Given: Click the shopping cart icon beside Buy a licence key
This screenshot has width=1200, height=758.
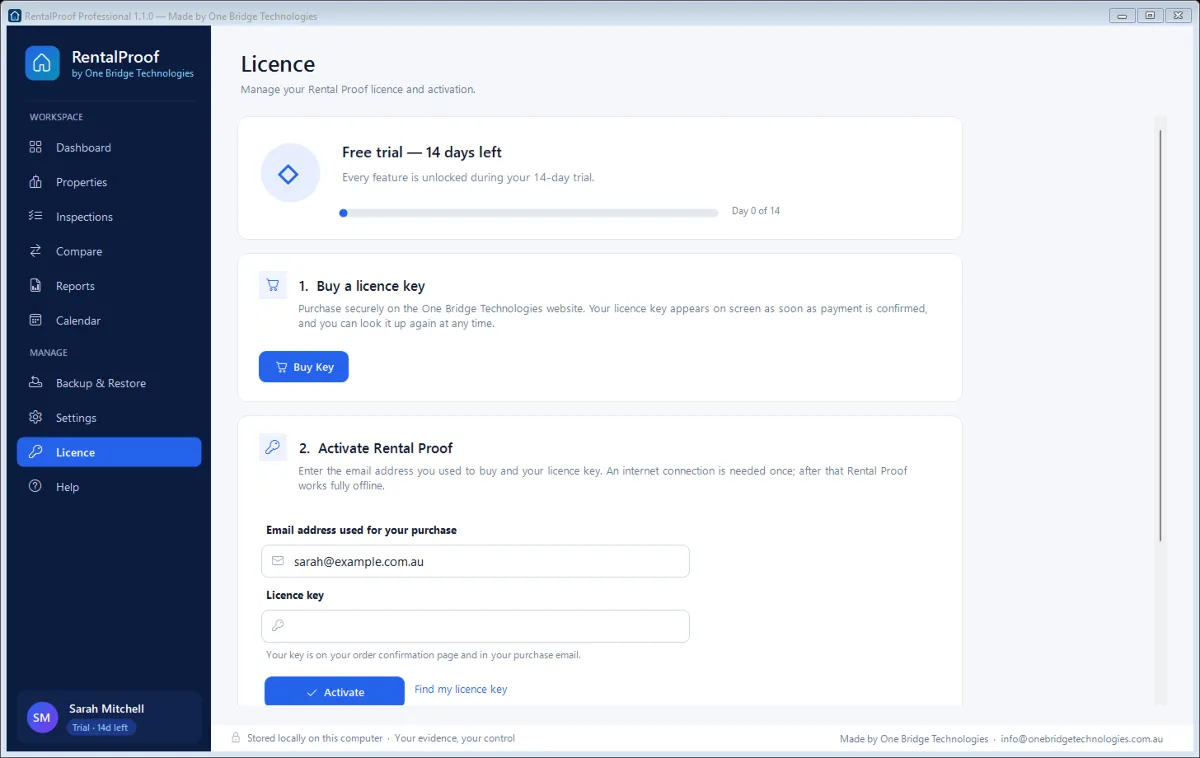Looking at the screenshot, I should pyautogui.click(x=272, y=285).
